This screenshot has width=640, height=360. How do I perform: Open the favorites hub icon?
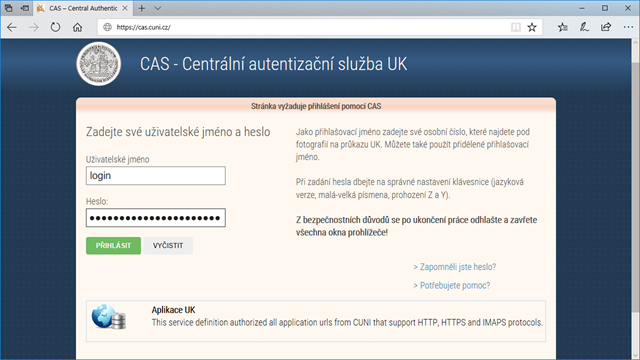[x=563, y=27]
